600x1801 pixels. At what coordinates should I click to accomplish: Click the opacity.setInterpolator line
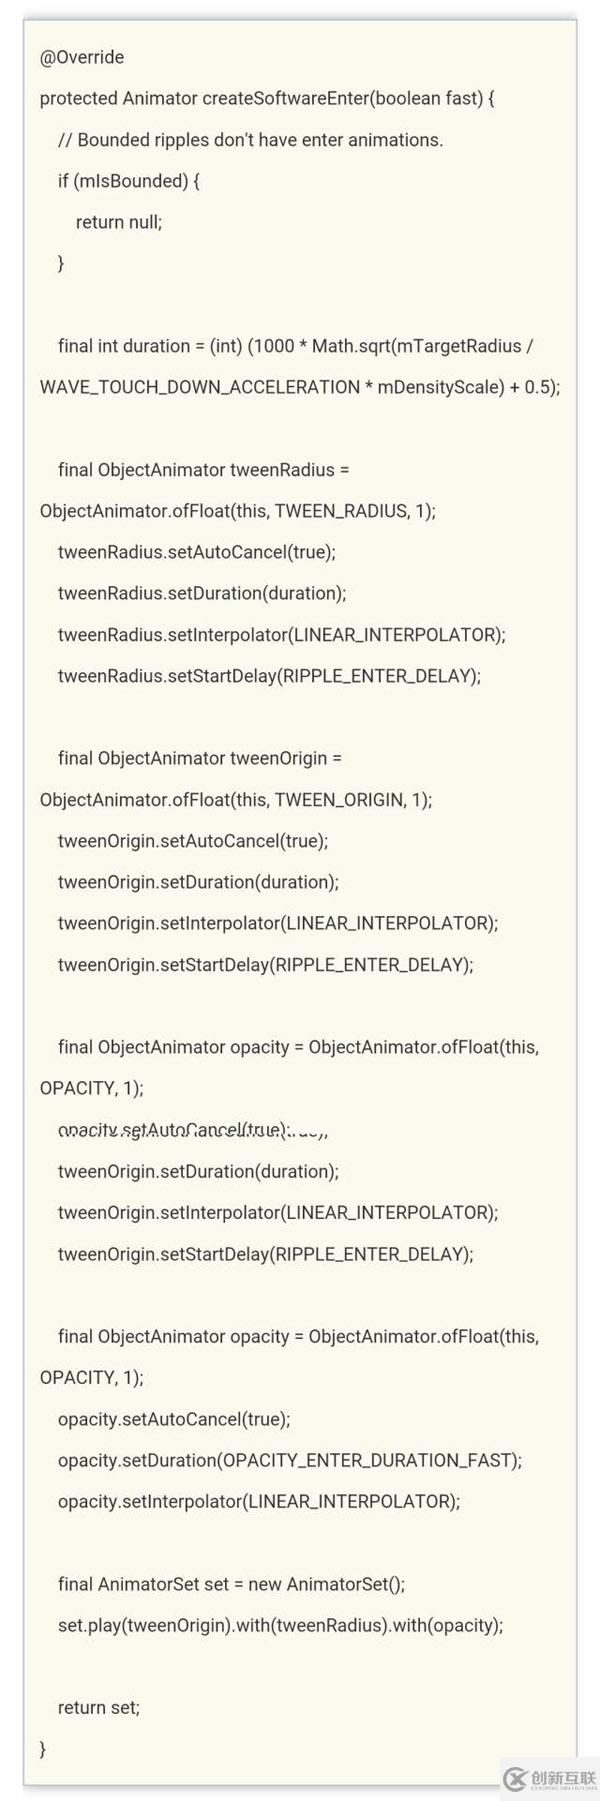259,1501
